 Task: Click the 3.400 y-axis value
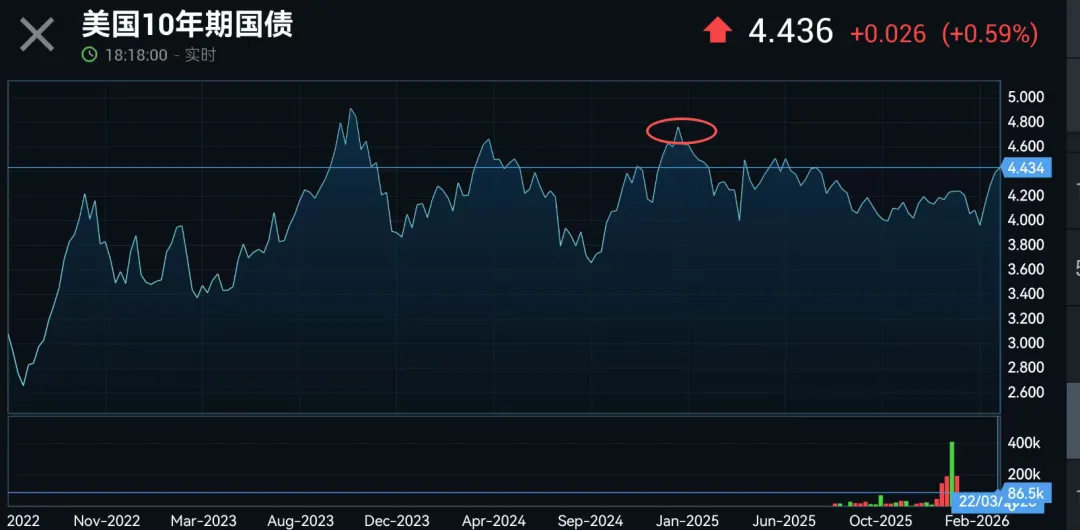[x=1026, y=294]
